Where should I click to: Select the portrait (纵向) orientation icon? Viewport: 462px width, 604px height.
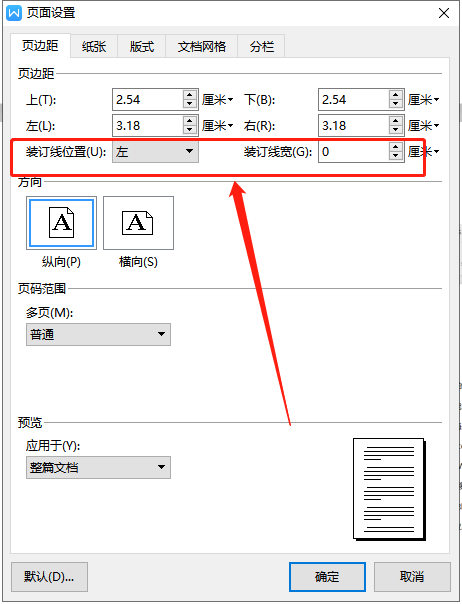pyautogui.click(x=61, y=223)
